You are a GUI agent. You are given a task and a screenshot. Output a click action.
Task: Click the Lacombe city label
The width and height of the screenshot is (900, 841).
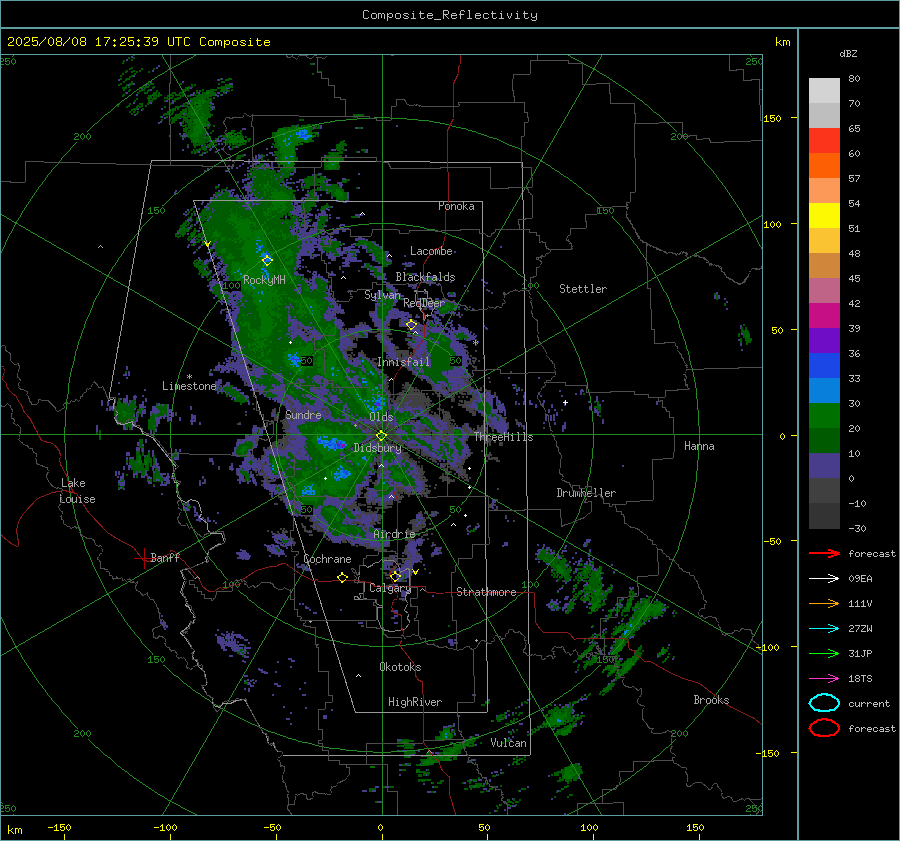(431, 251)
